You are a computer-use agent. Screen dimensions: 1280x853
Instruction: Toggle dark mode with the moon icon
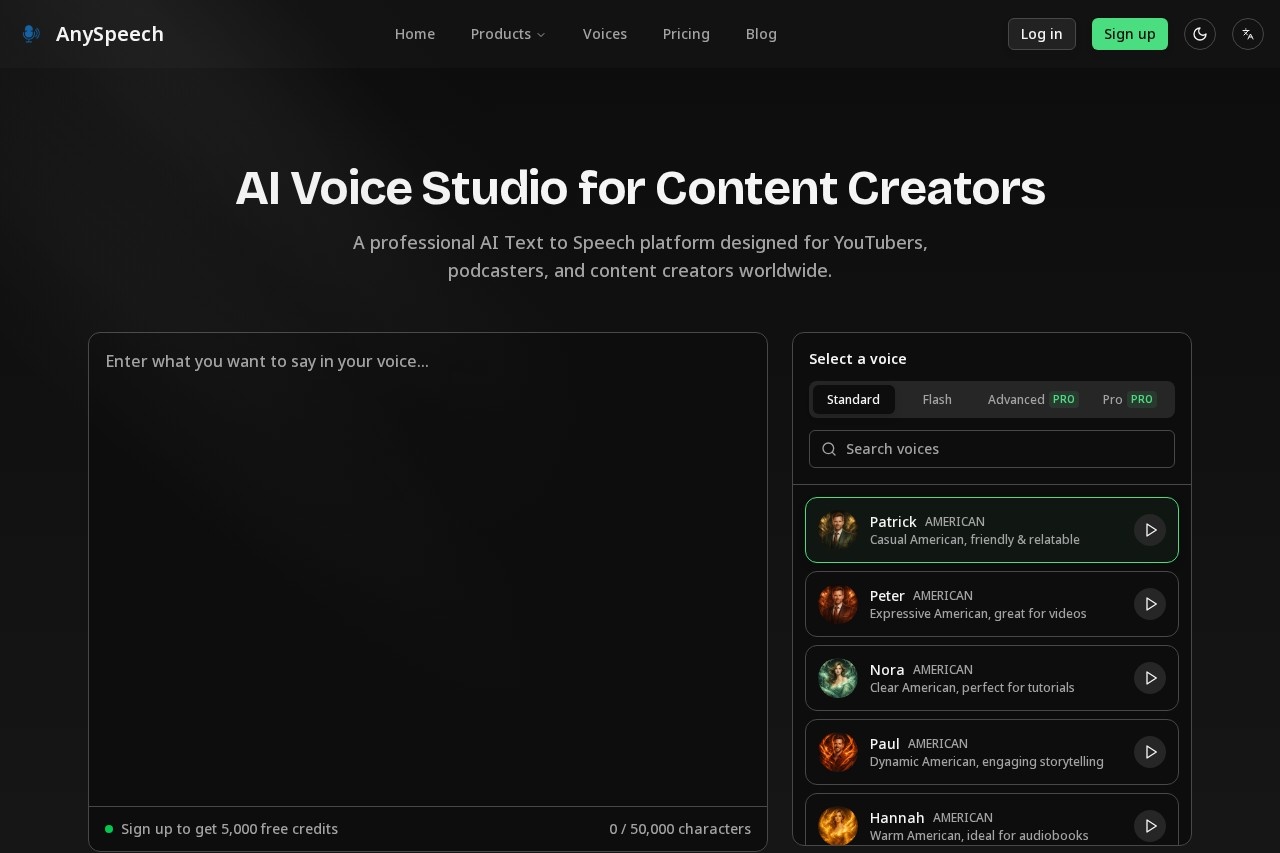1200,34
